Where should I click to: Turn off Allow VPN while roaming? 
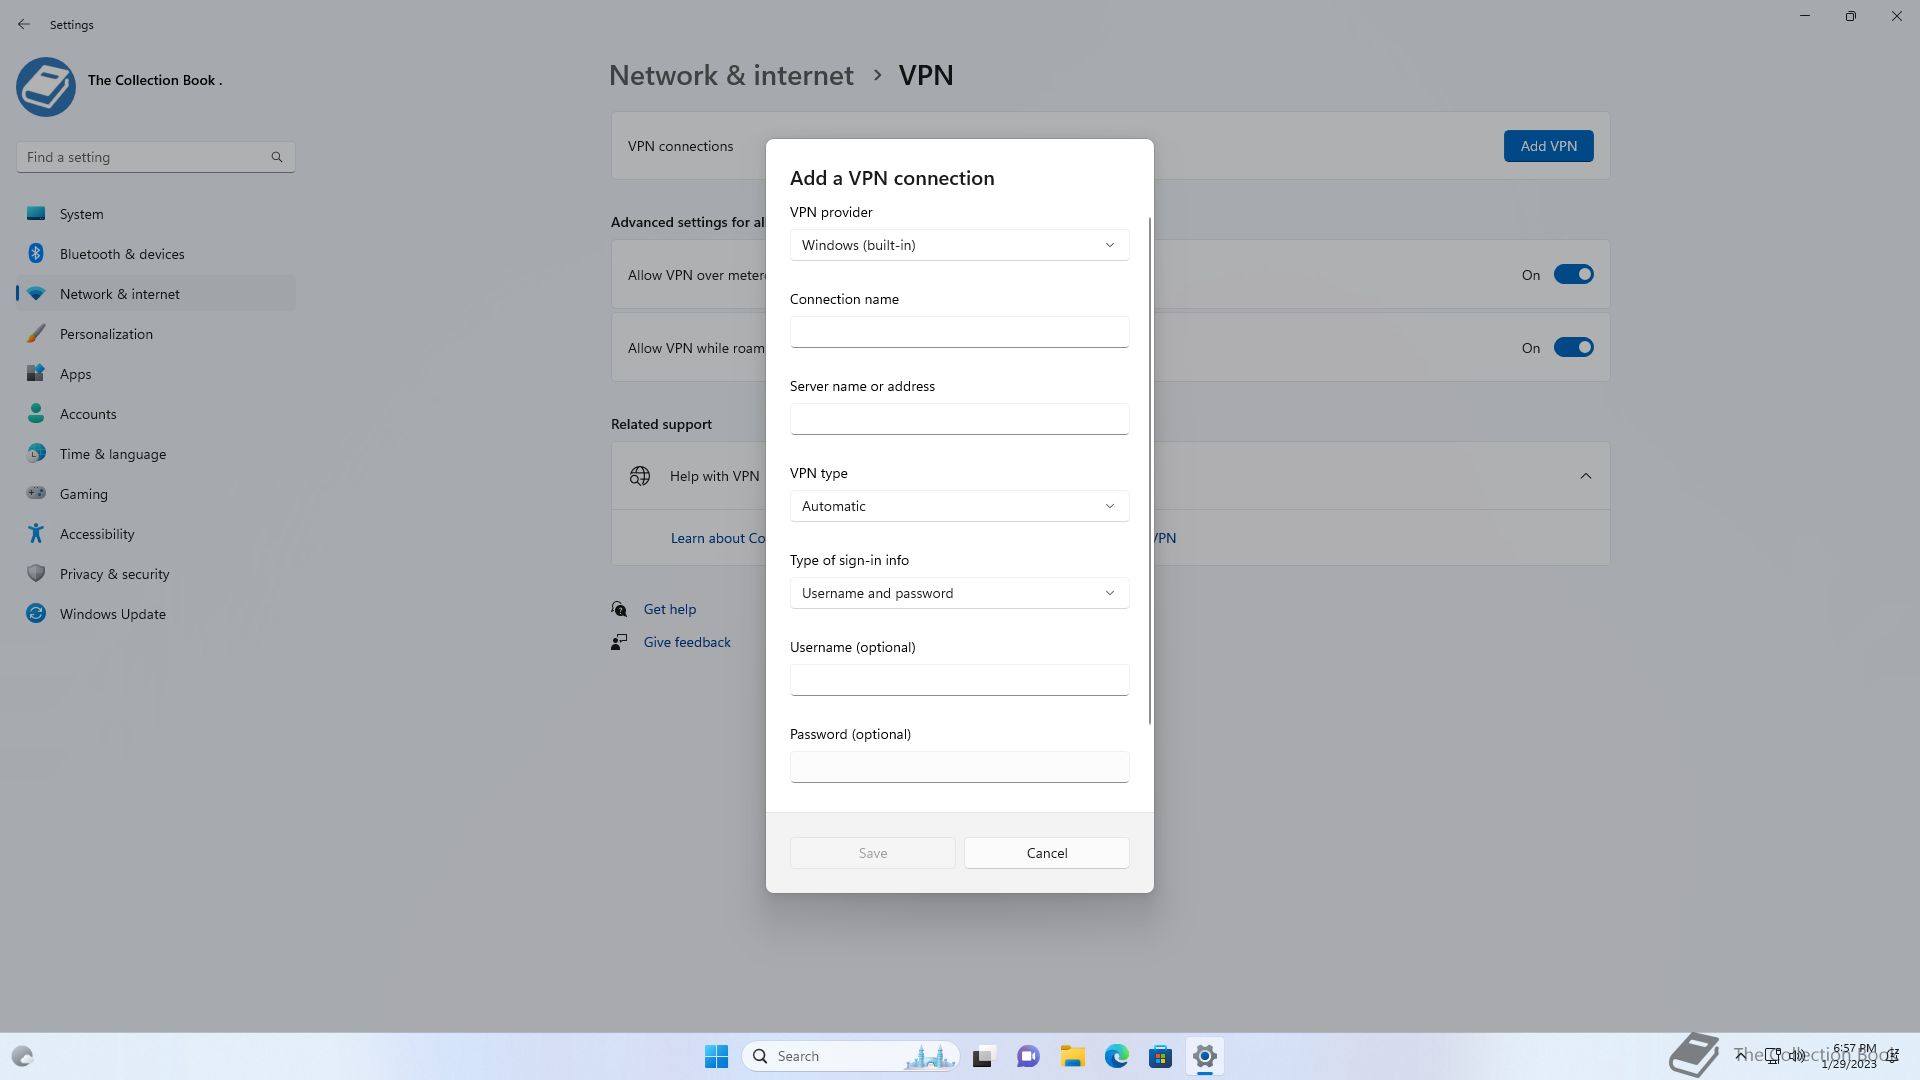pos(1572,348)
